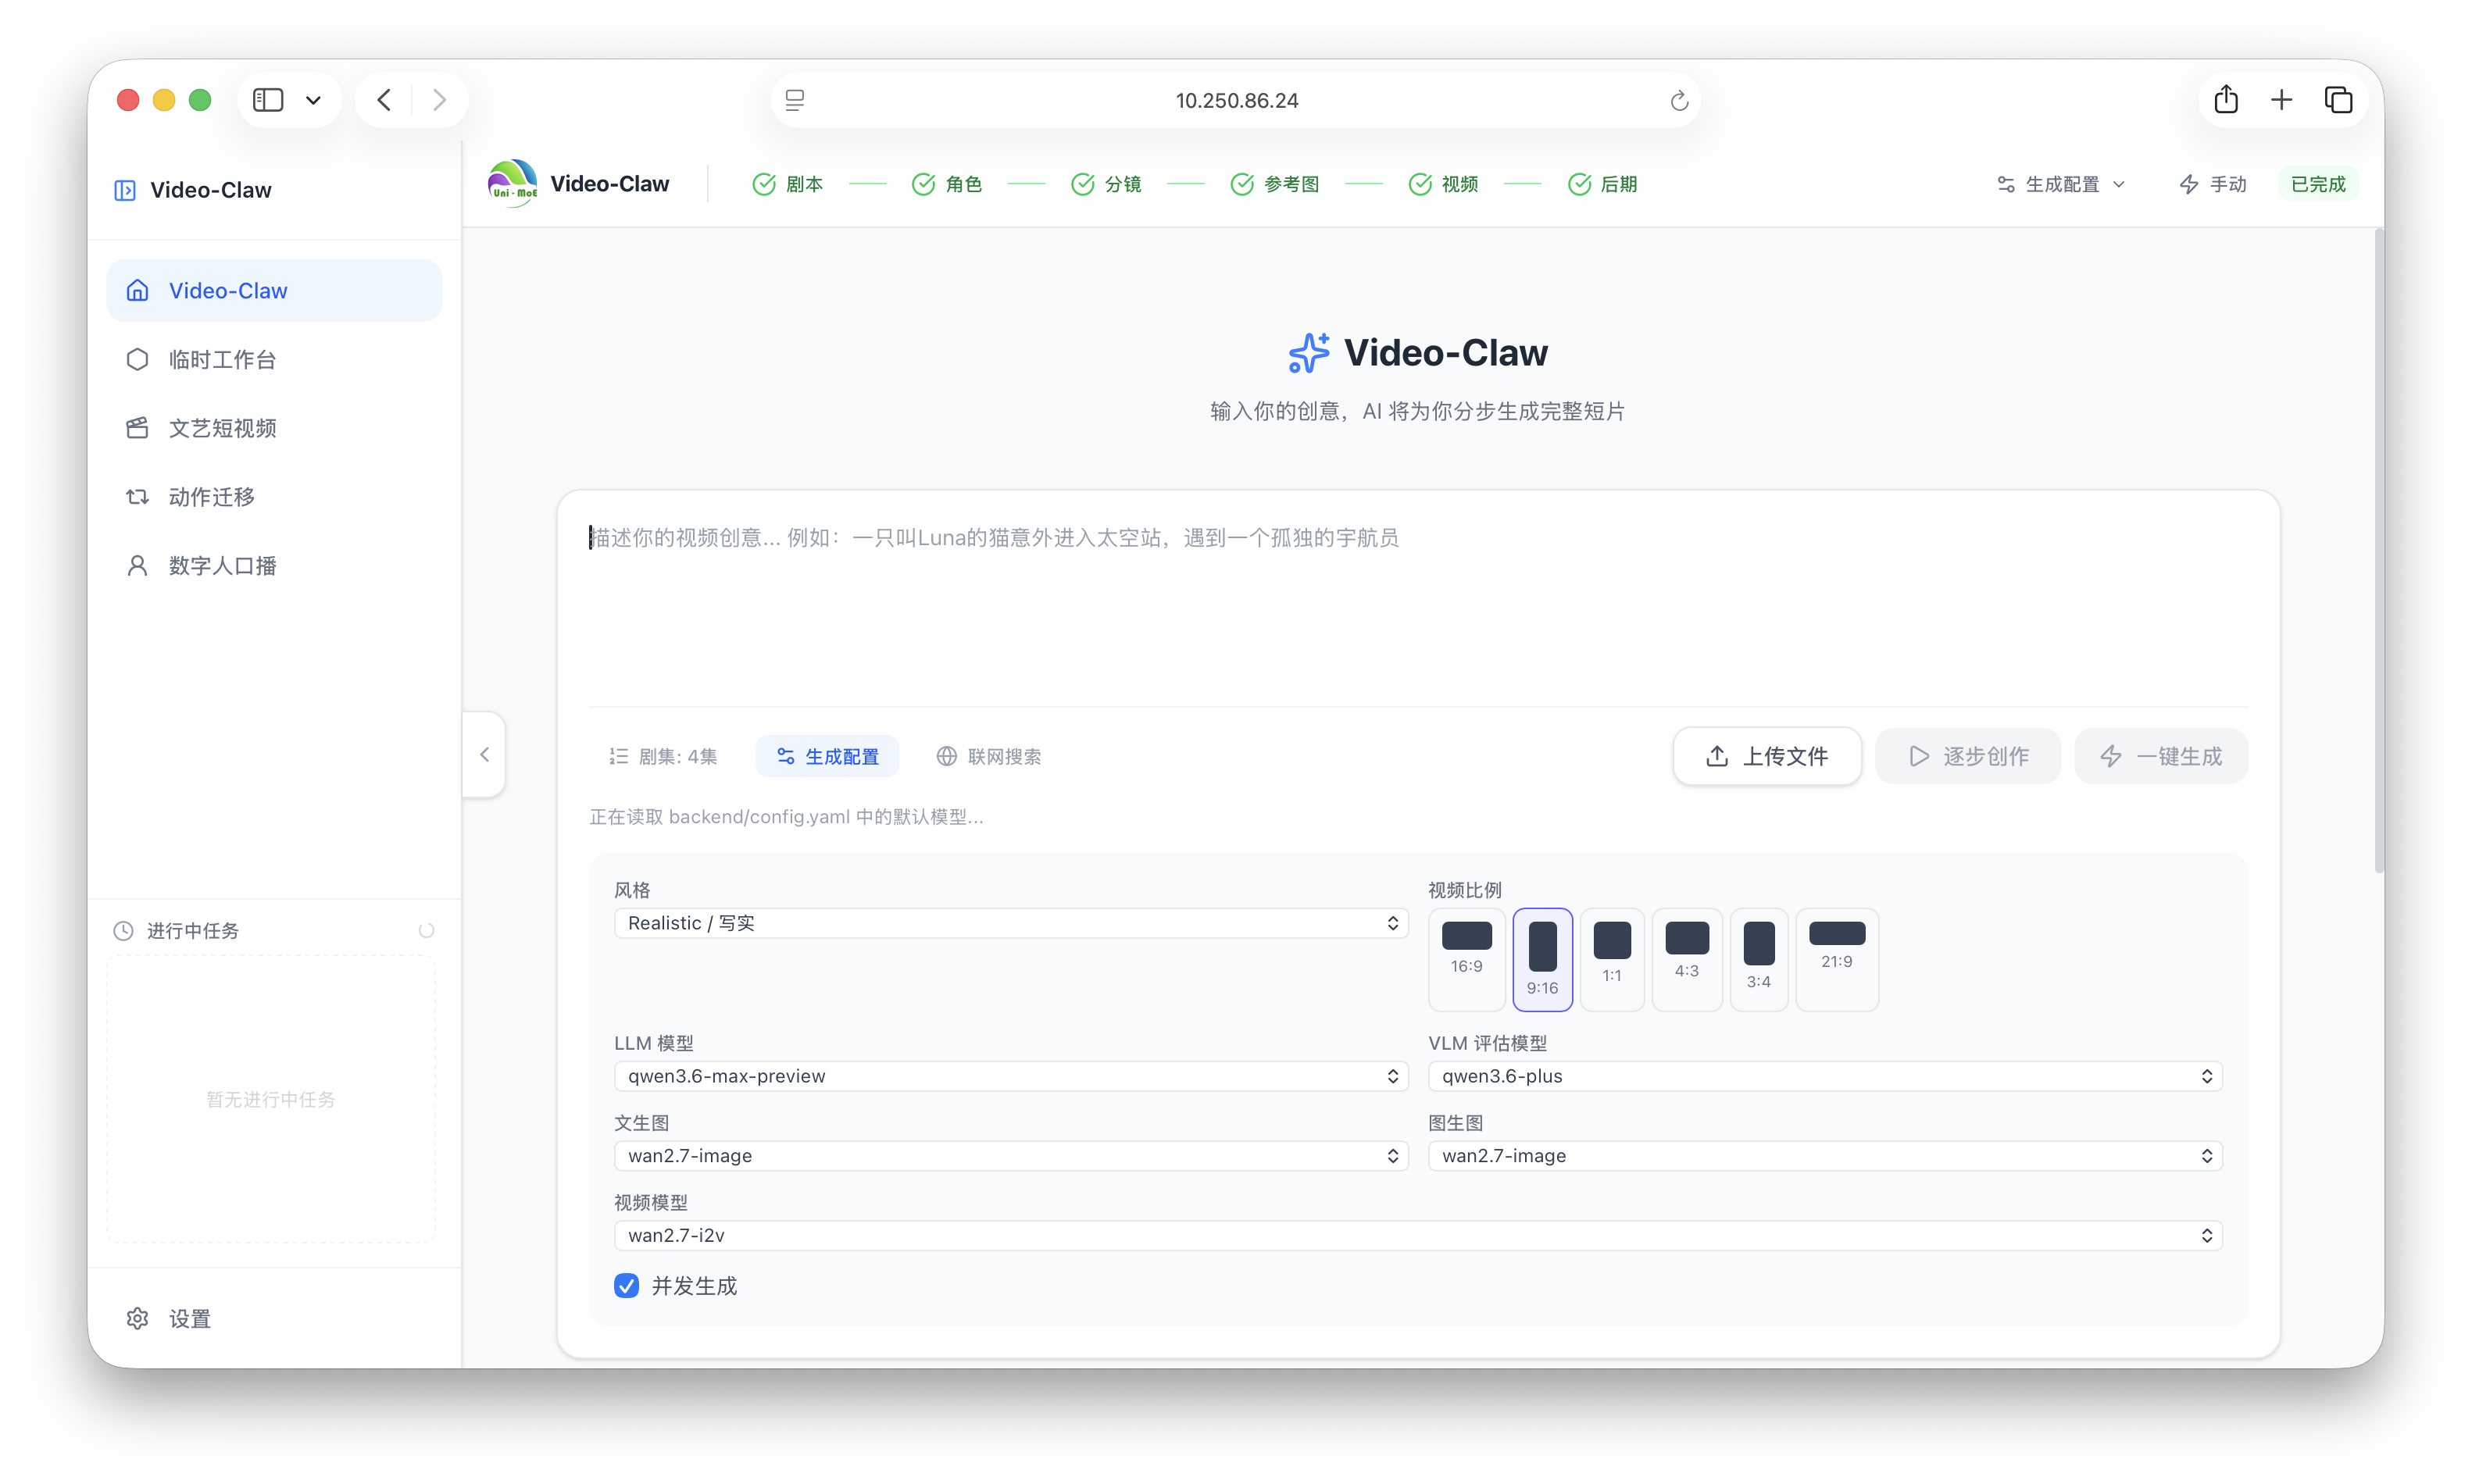The image size is (2472, 1484).
Task: Select the 4:3 video ratio
Action: tap(1687, 958)
